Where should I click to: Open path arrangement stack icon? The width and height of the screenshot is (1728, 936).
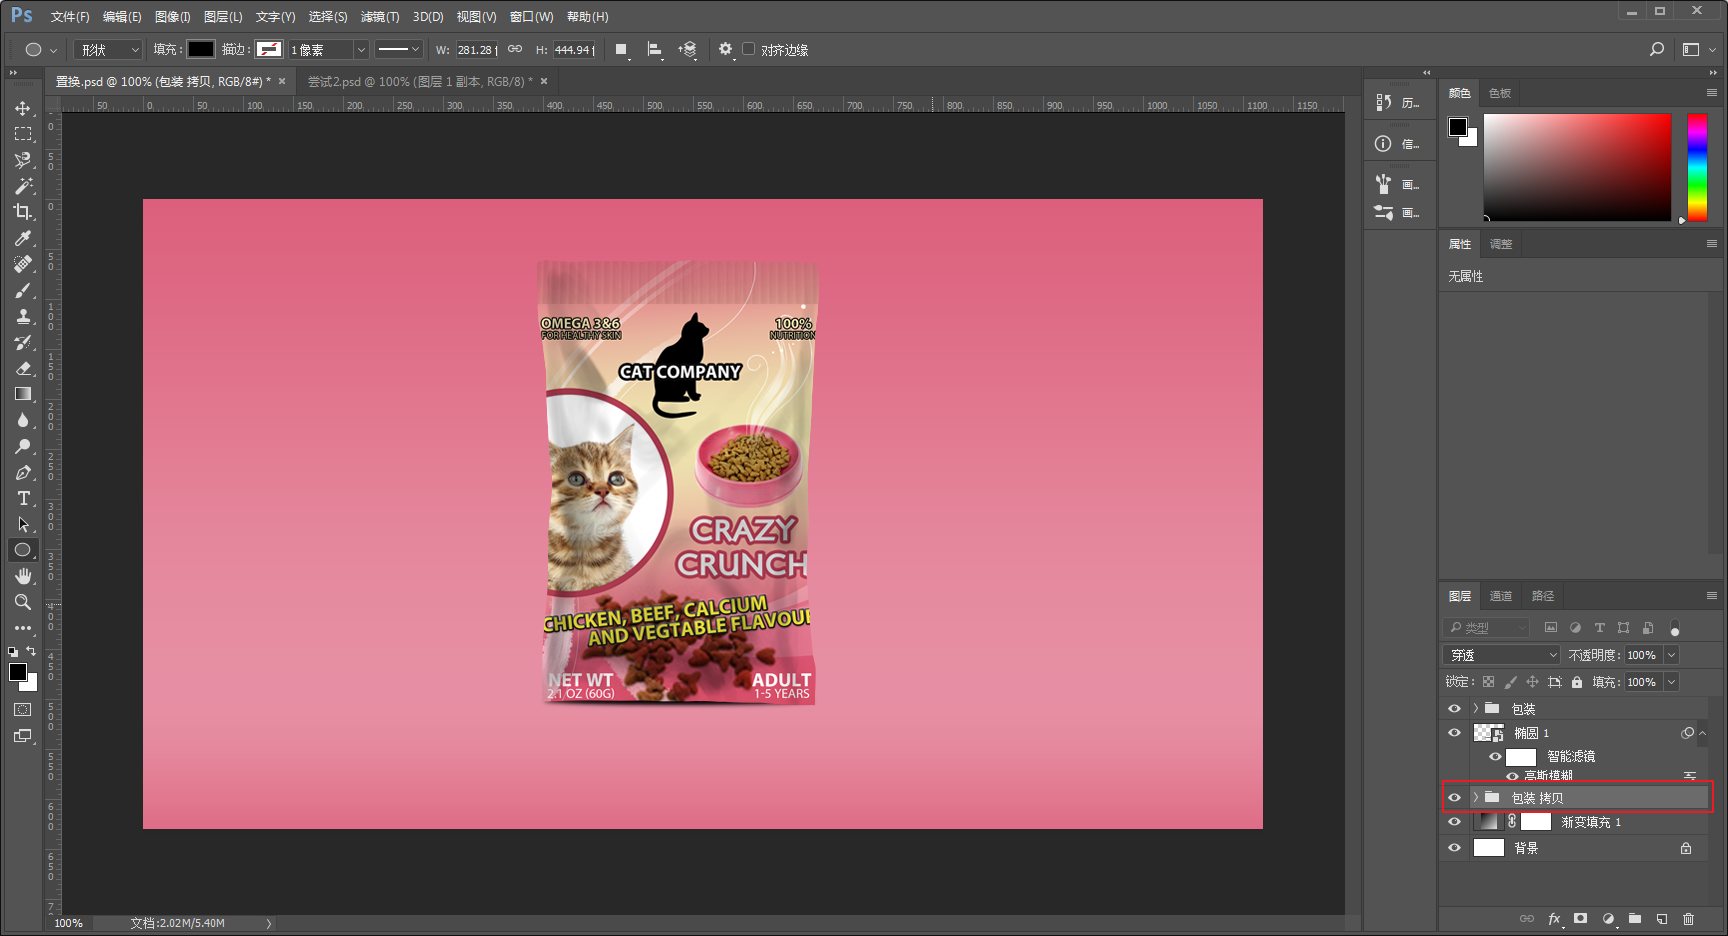[688, 49]
